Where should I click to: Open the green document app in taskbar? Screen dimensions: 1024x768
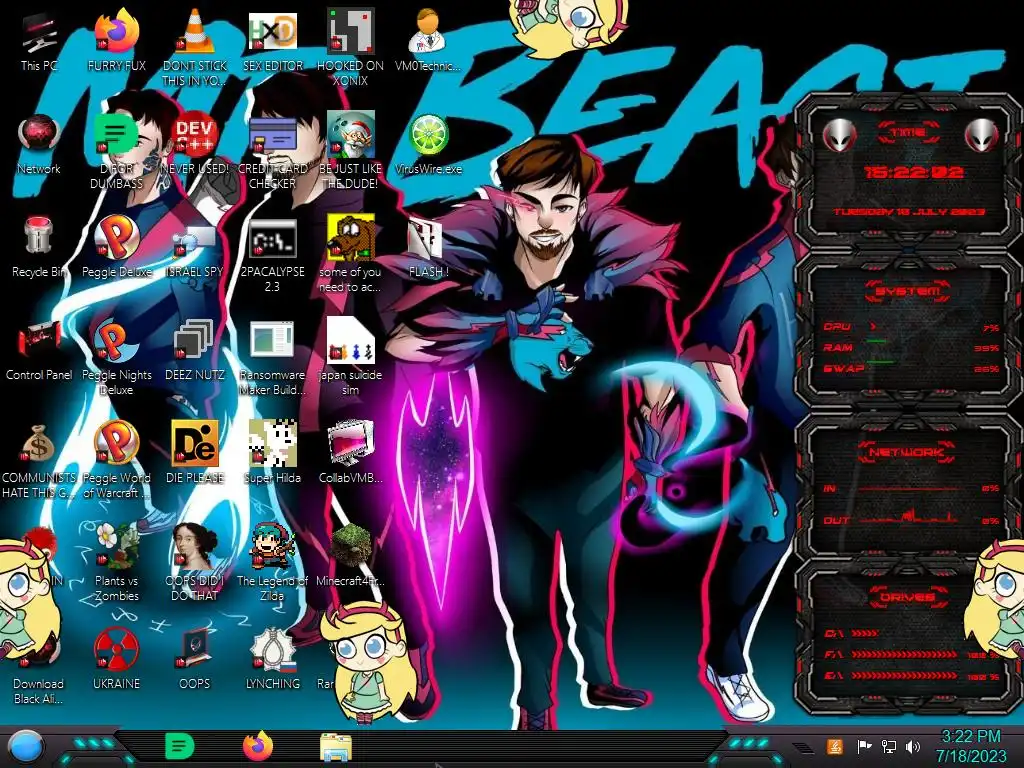point(180,746)
